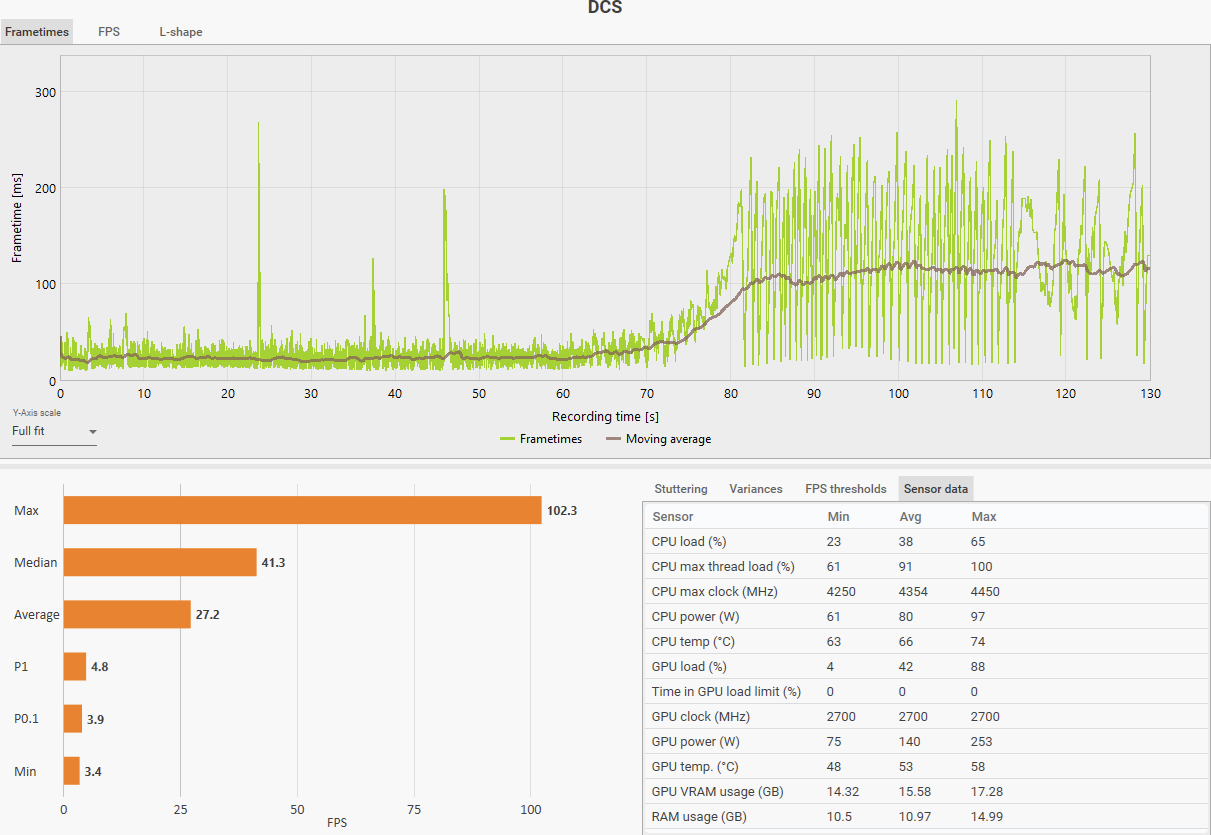Select the GPU clock (MHz) label

(701, 717)
